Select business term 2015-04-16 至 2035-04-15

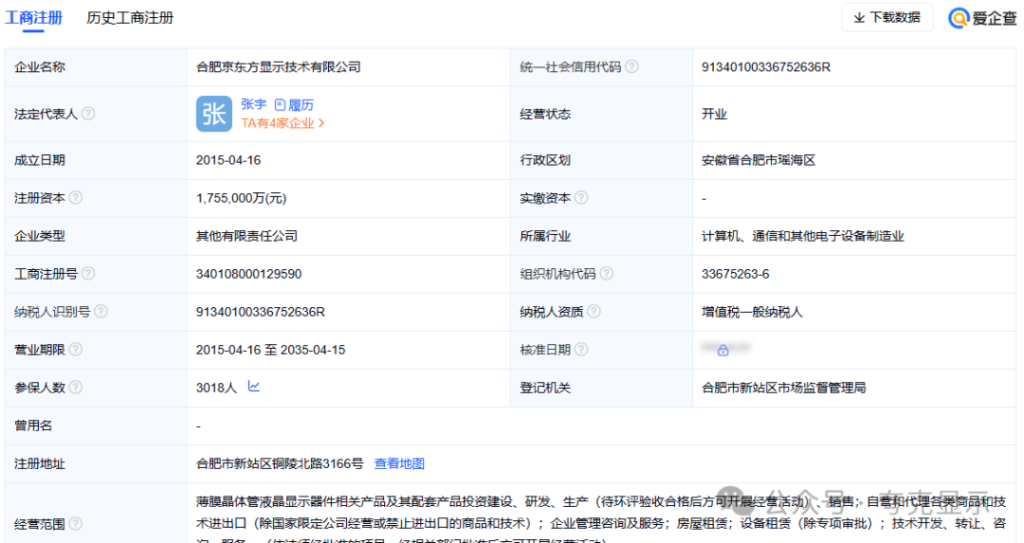click(x=270, y=350)
